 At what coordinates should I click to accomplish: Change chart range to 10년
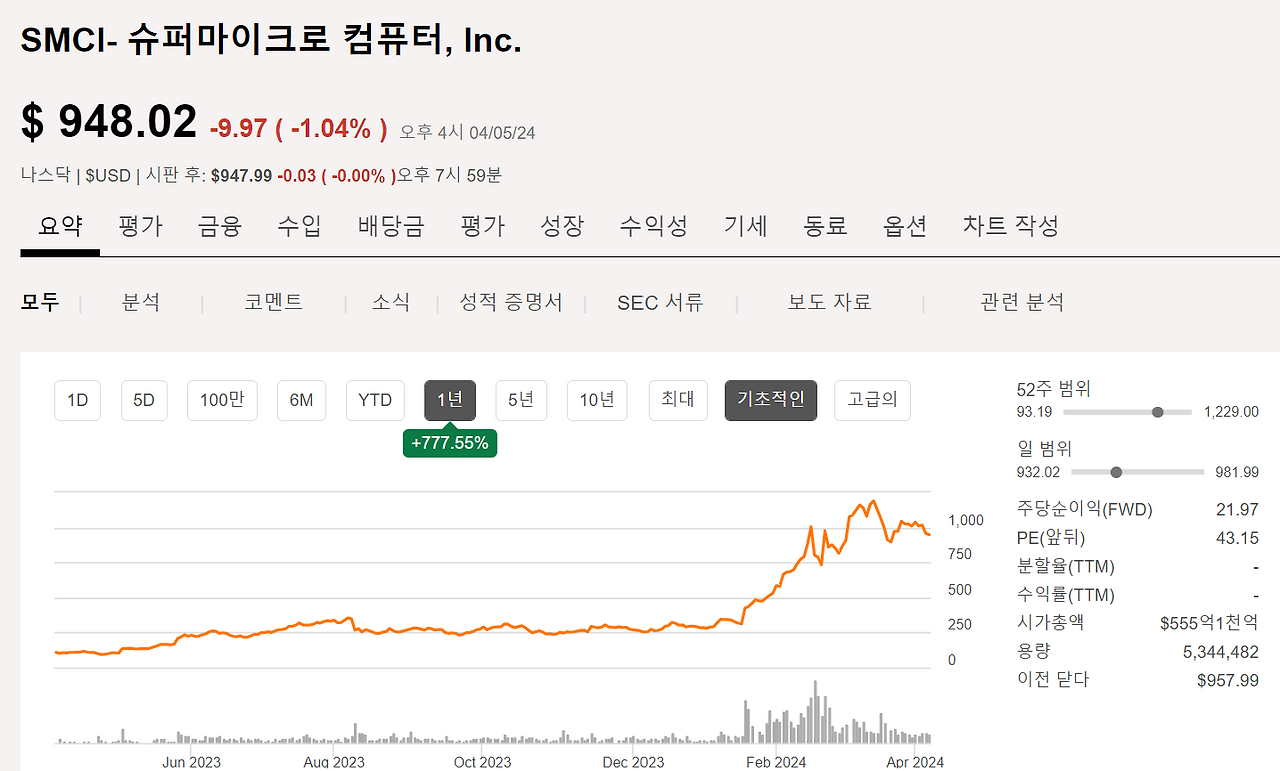point(597,401)
